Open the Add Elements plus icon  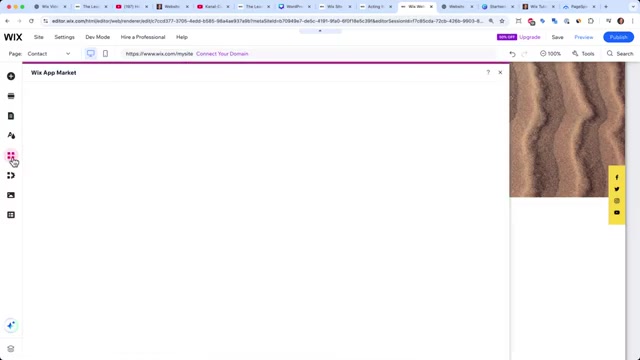coord(11,76)
